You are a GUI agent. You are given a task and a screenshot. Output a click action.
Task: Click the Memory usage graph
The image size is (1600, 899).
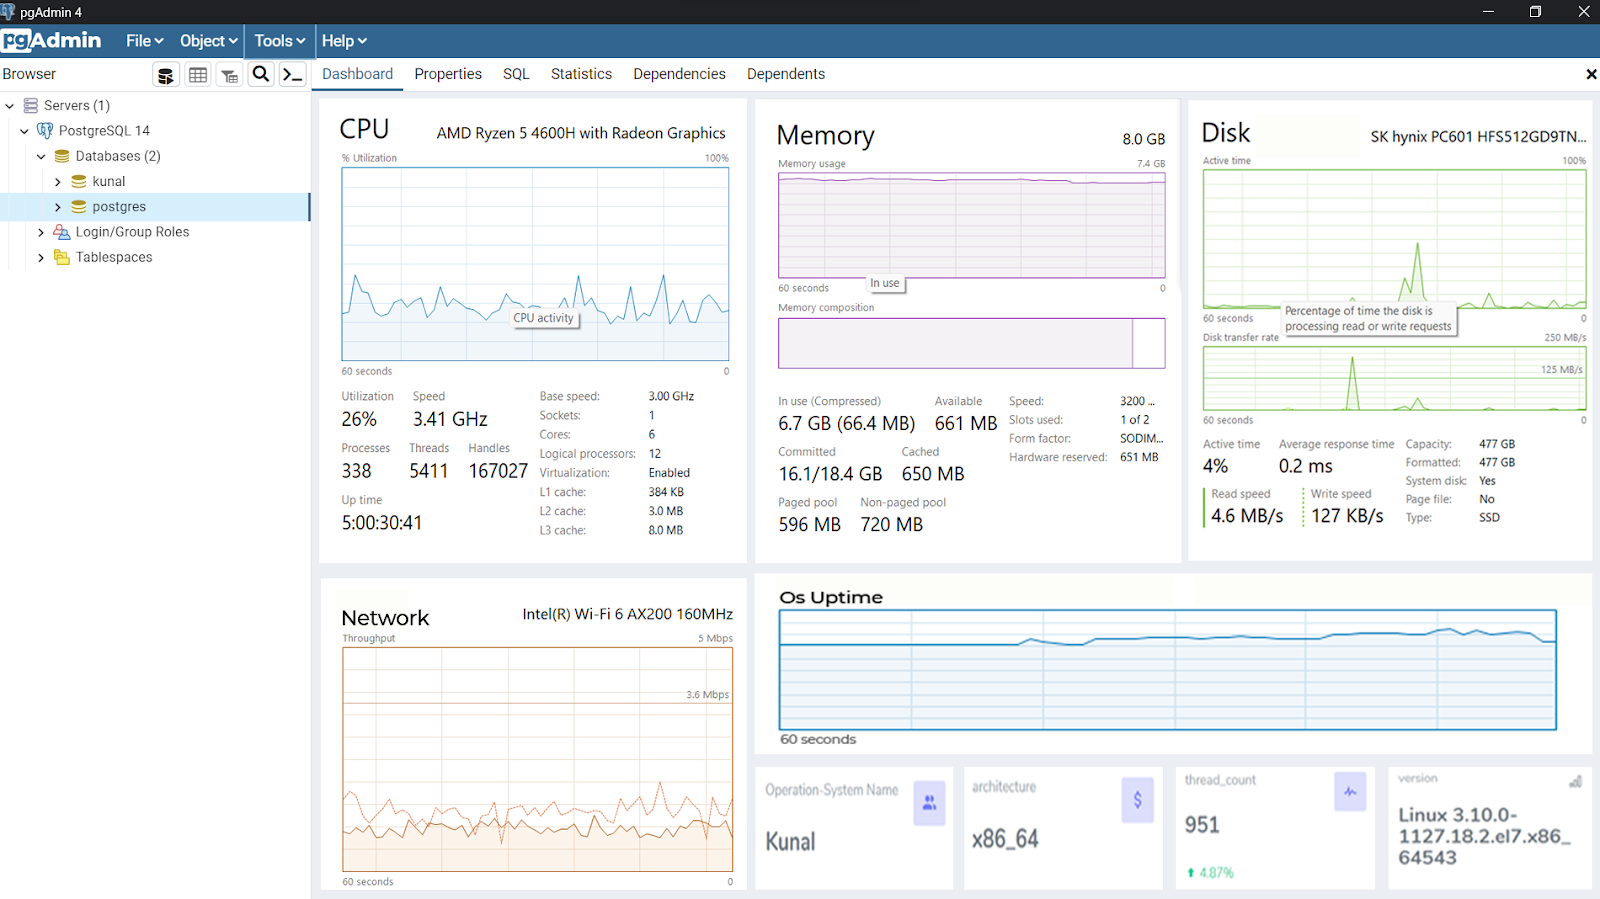(971, 225)
